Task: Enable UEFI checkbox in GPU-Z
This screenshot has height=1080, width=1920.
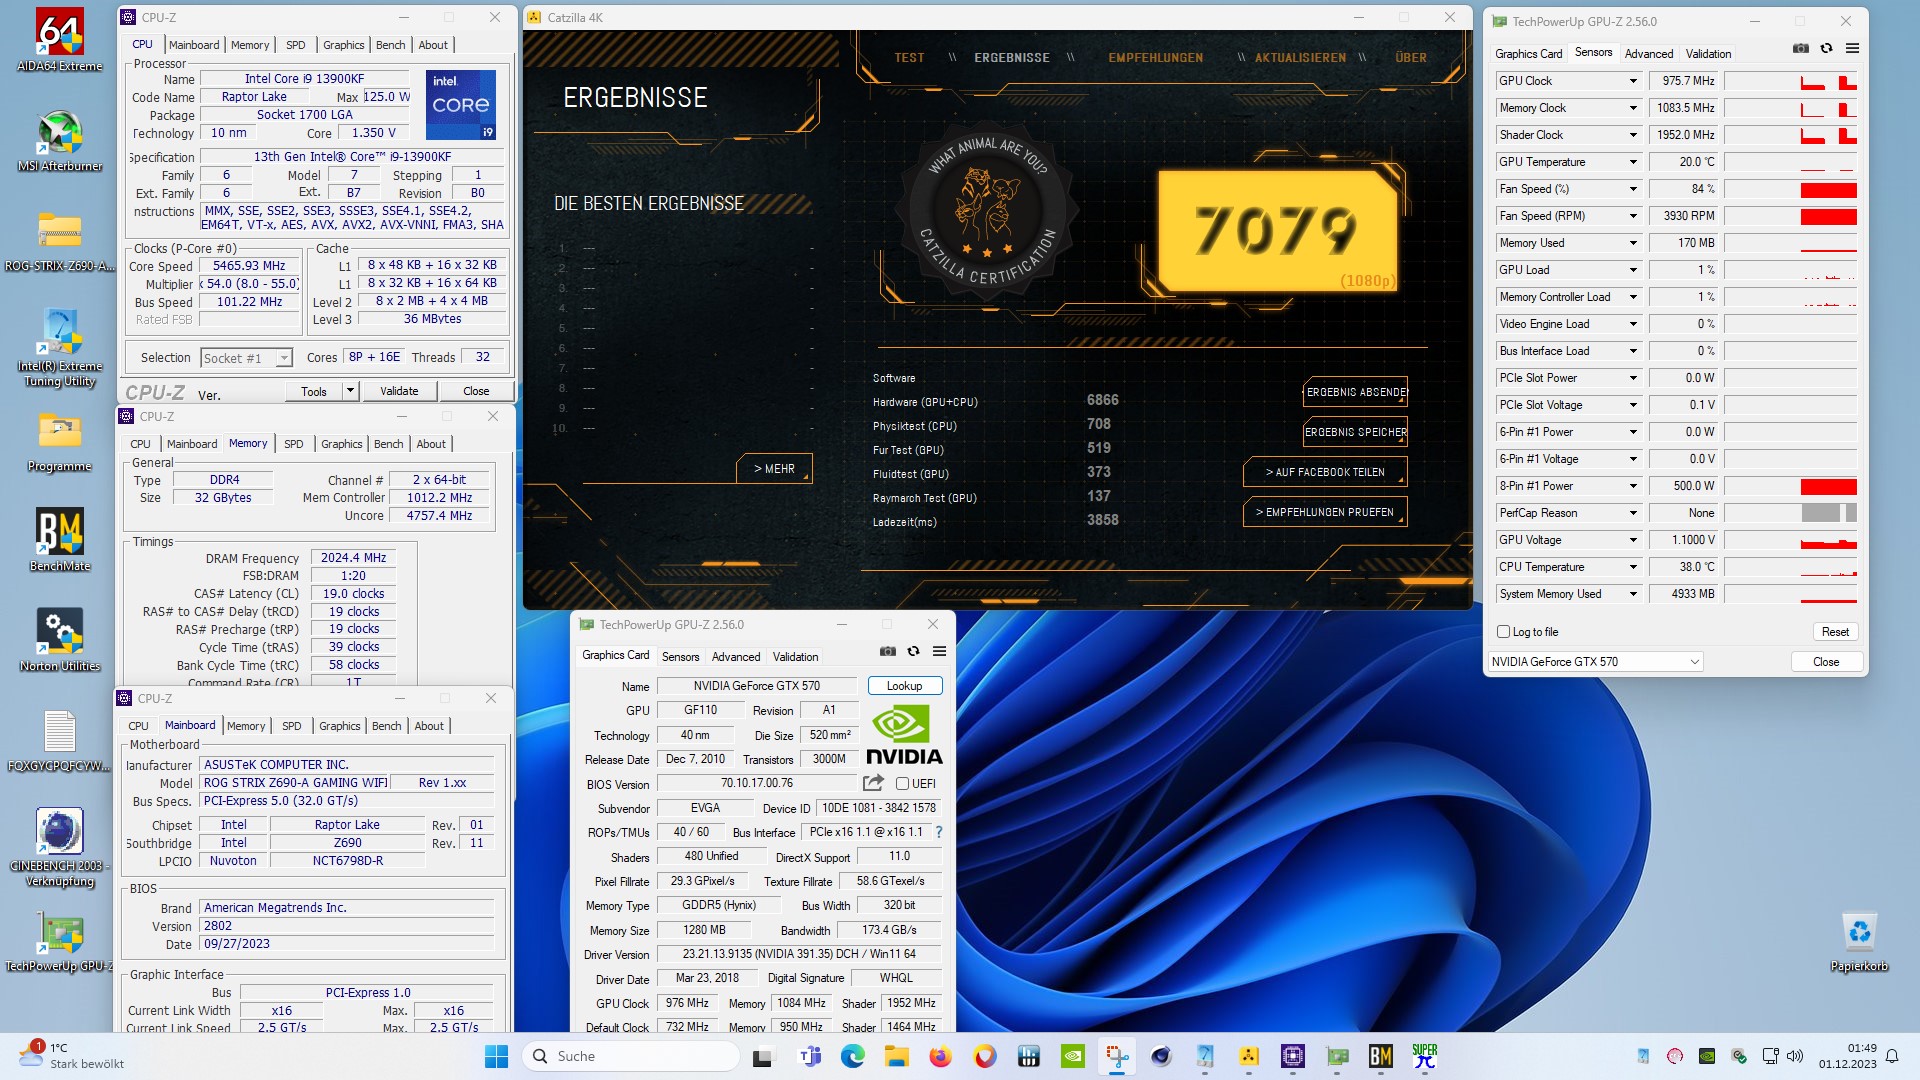Action: [x=902, y=784]
